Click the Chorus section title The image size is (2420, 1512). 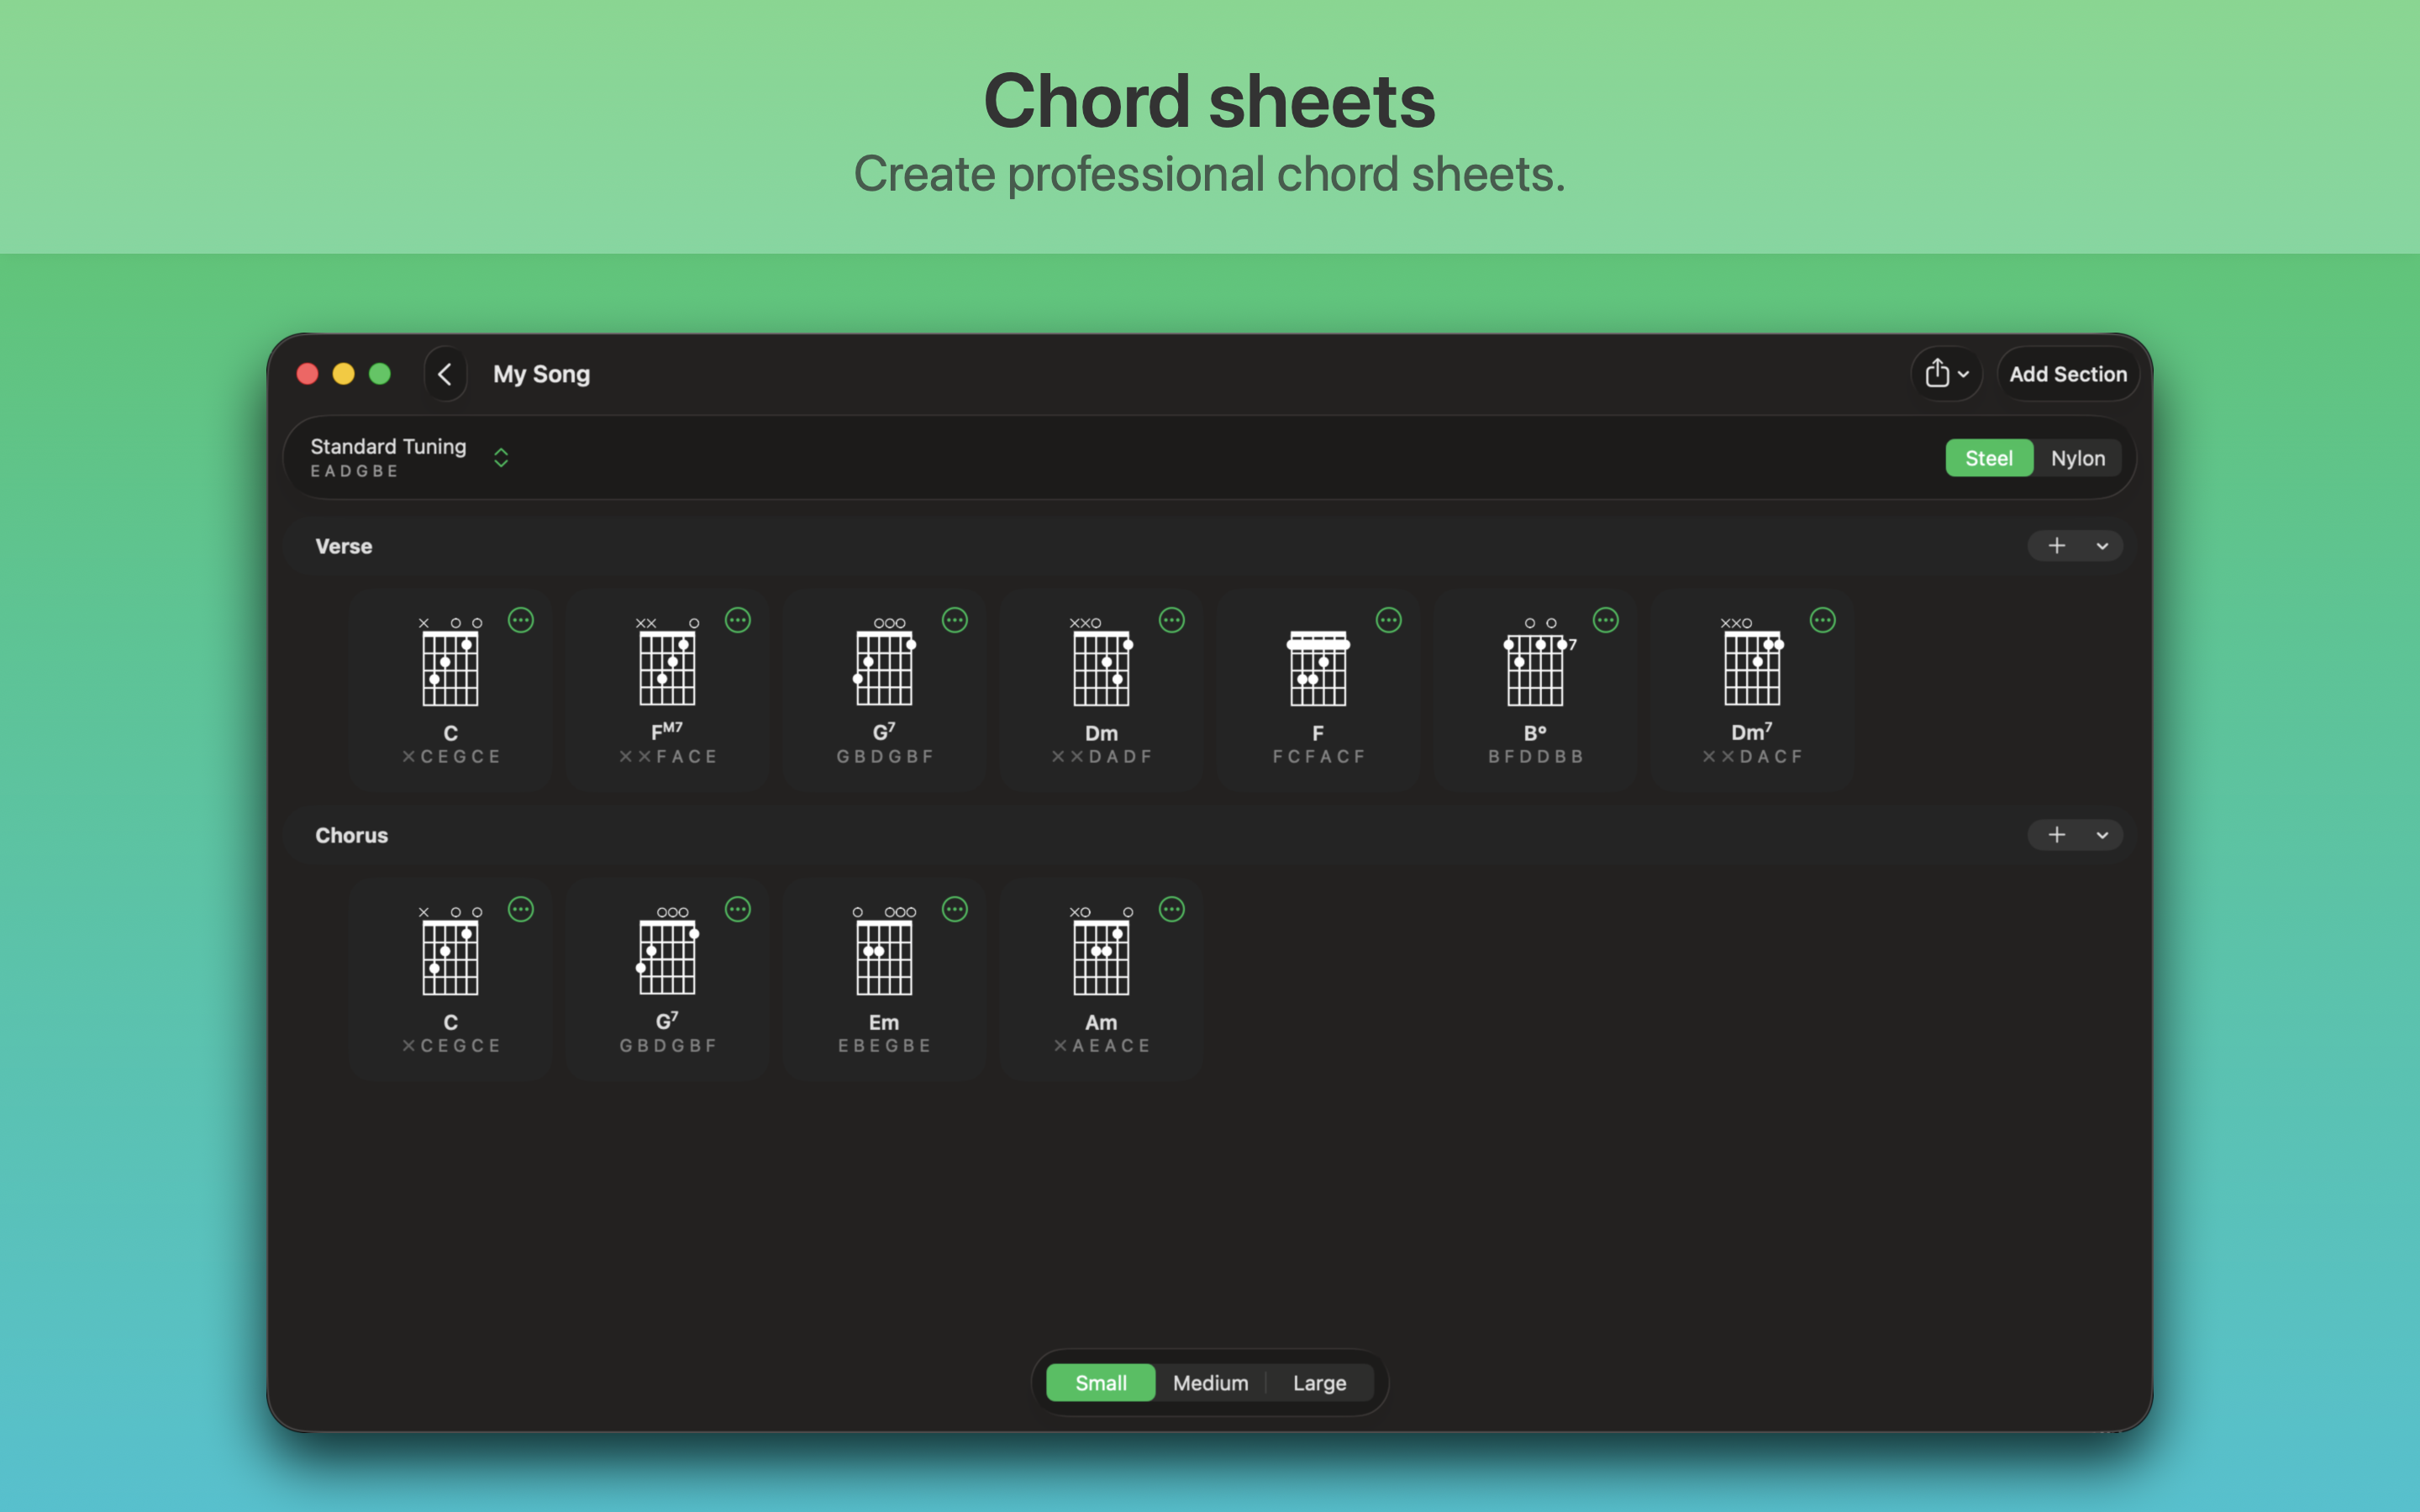pyautogui.click(x=352, y=835)
